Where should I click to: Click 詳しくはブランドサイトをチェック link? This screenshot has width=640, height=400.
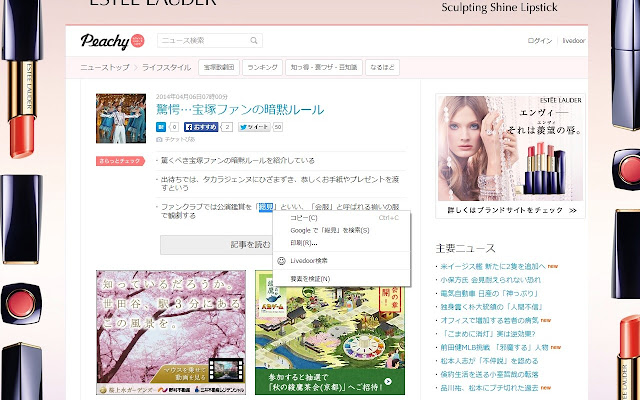(x=505, y=210)
